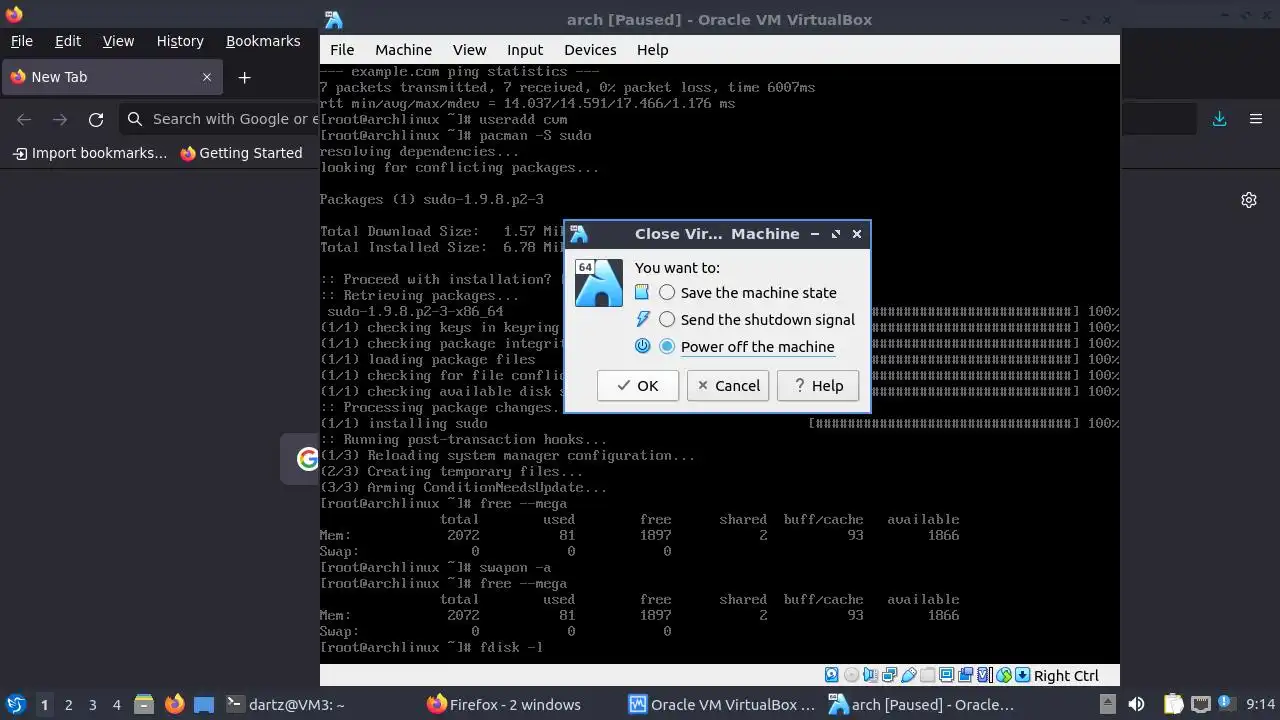
Task: Open VirtualBox Input menu
Action: tap(525, 50)
